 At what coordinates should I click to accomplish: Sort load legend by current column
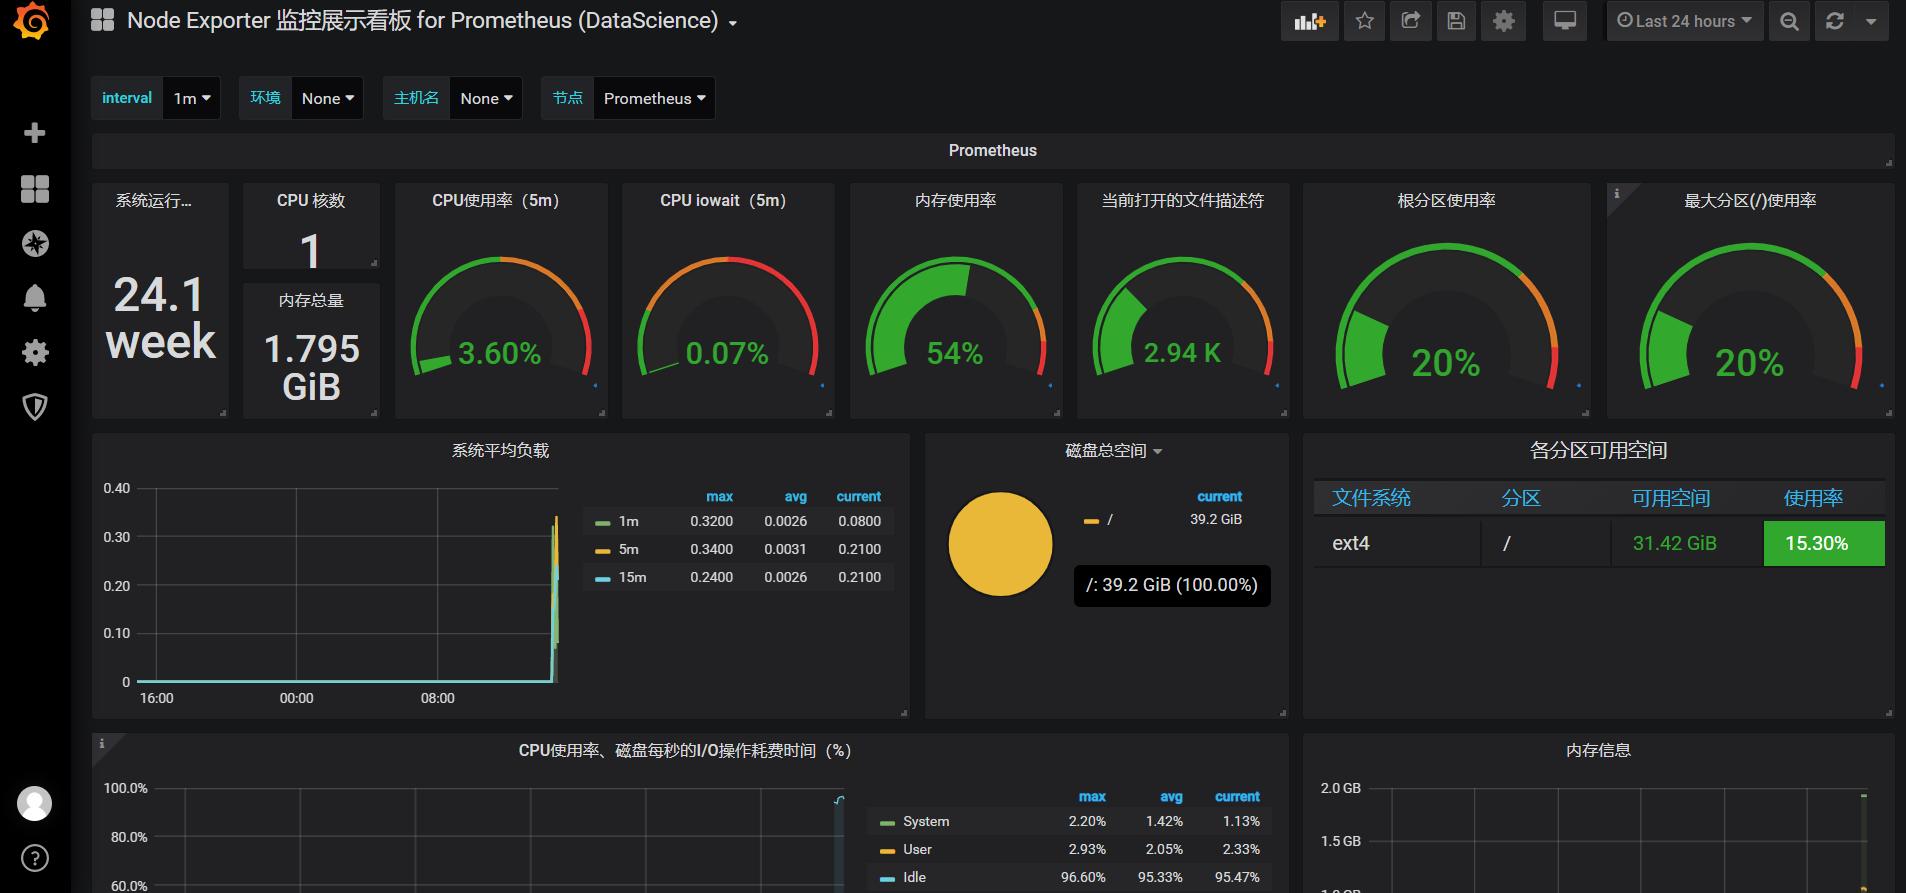[858, 496]
